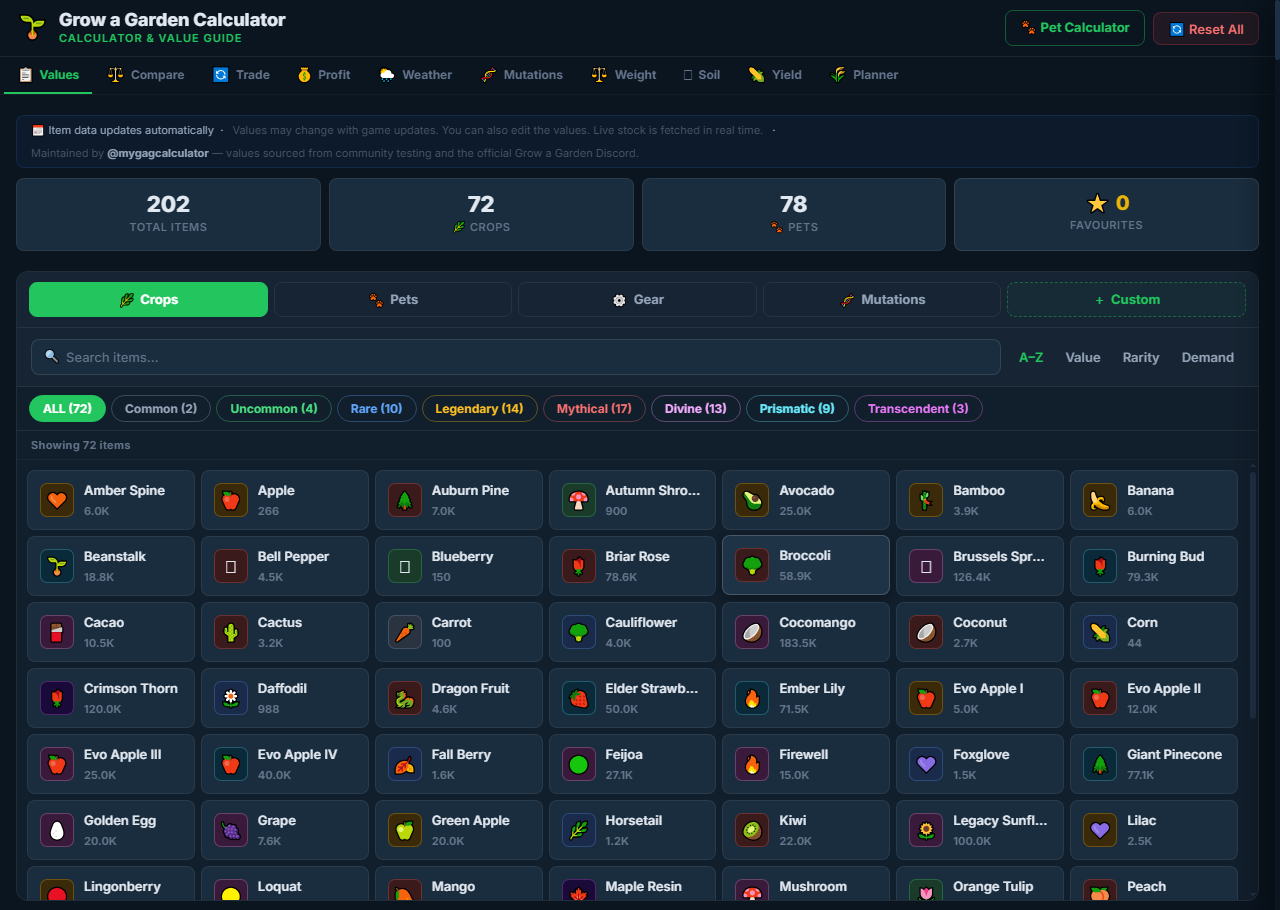Click the Auburn Pine tree icon
Viewport: 1280px width, 910px height.
tap(405, 500)
